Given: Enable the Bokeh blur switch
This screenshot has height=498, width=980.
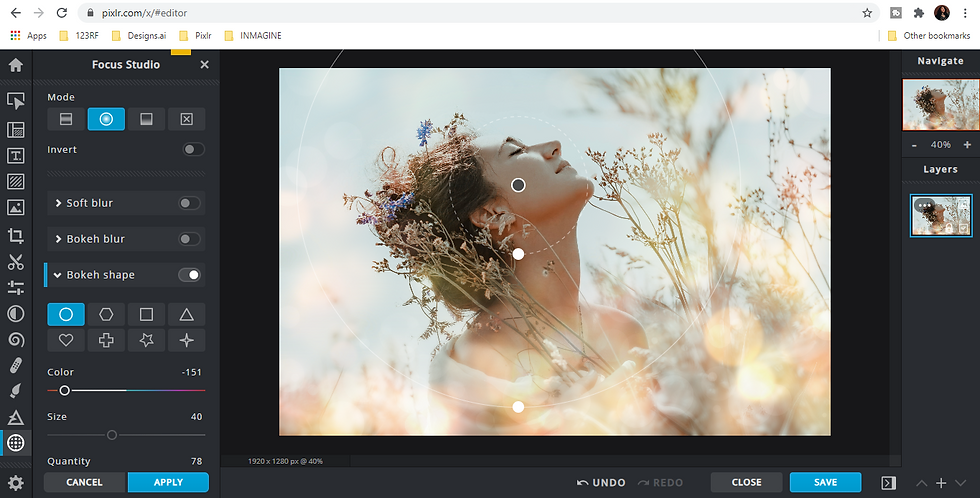Looking at the screenshot, I should tap(189, 239).
